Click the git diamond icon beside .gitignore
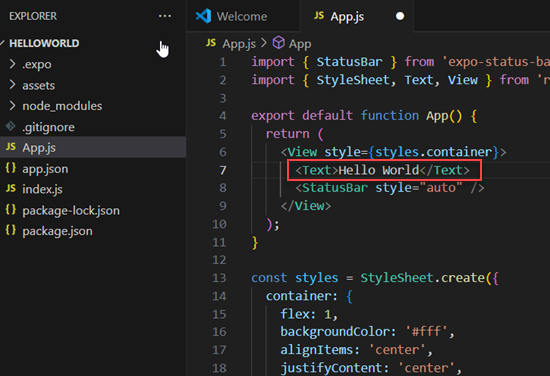 [x=11, y=126]
